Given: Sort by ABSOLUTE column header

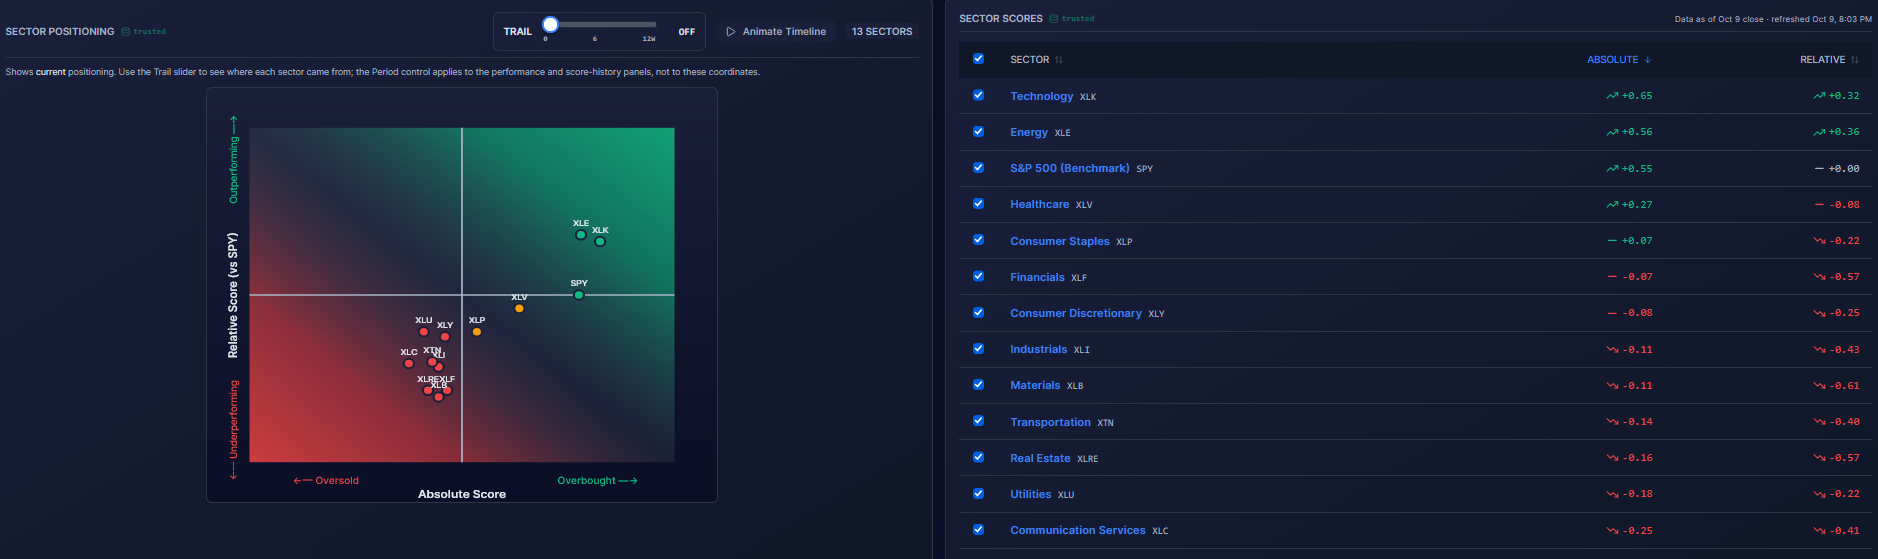Looking at the screenshot, I should 1619,60.
